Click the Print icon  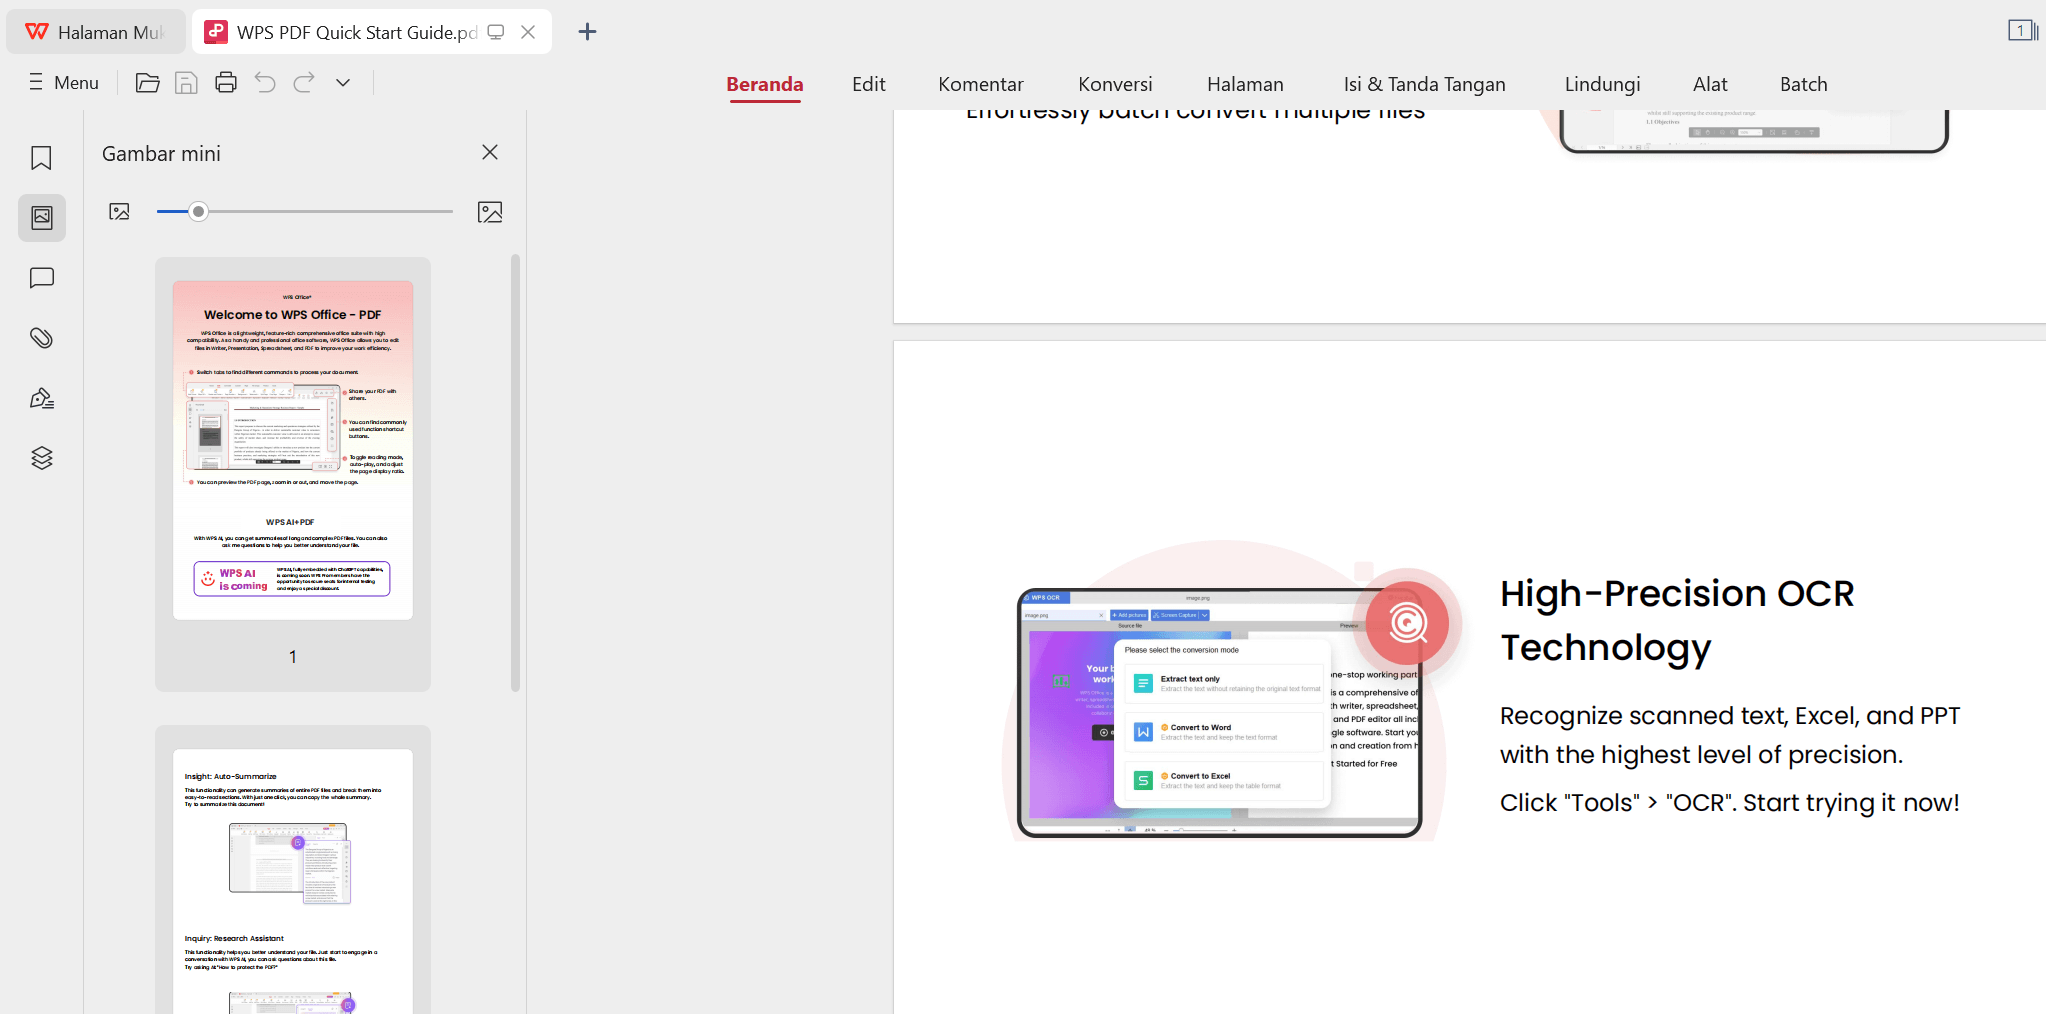[226, 83]
